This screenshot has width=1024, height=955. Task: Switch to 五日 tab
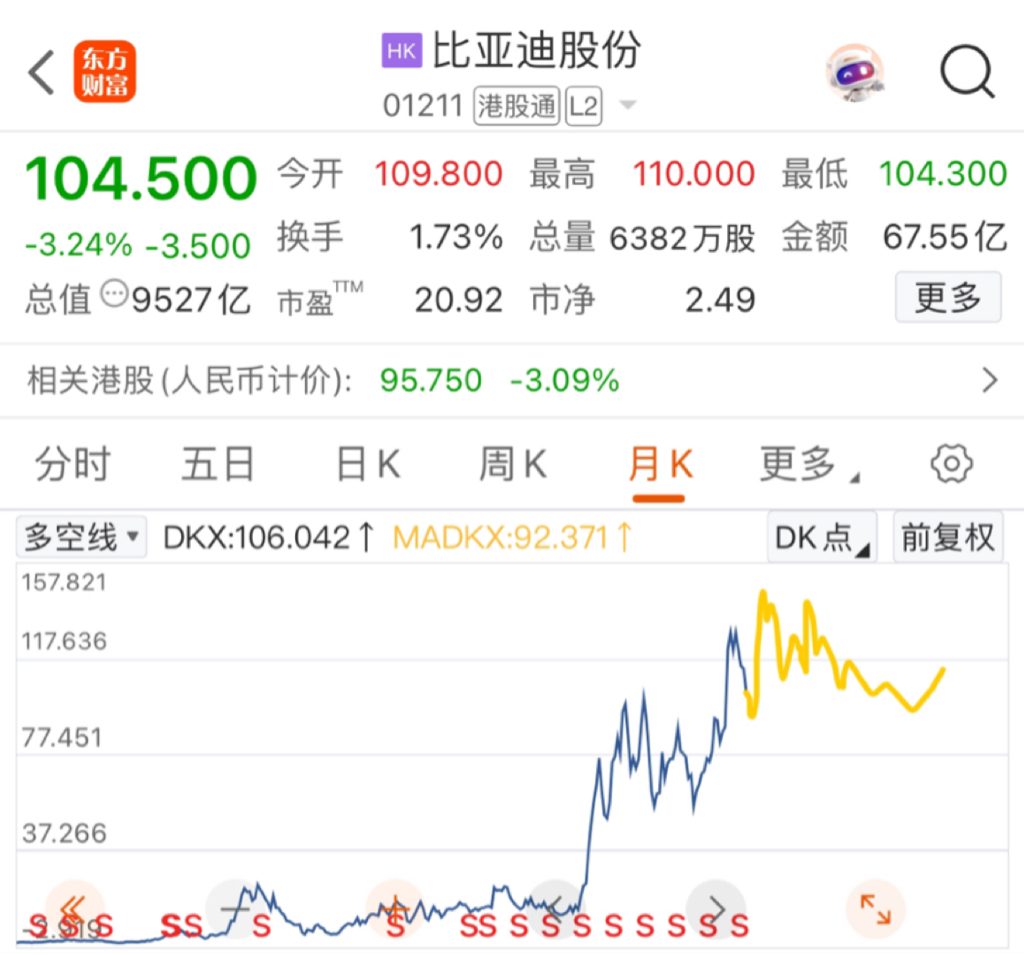pyautogui.click(x=217, y=464)
